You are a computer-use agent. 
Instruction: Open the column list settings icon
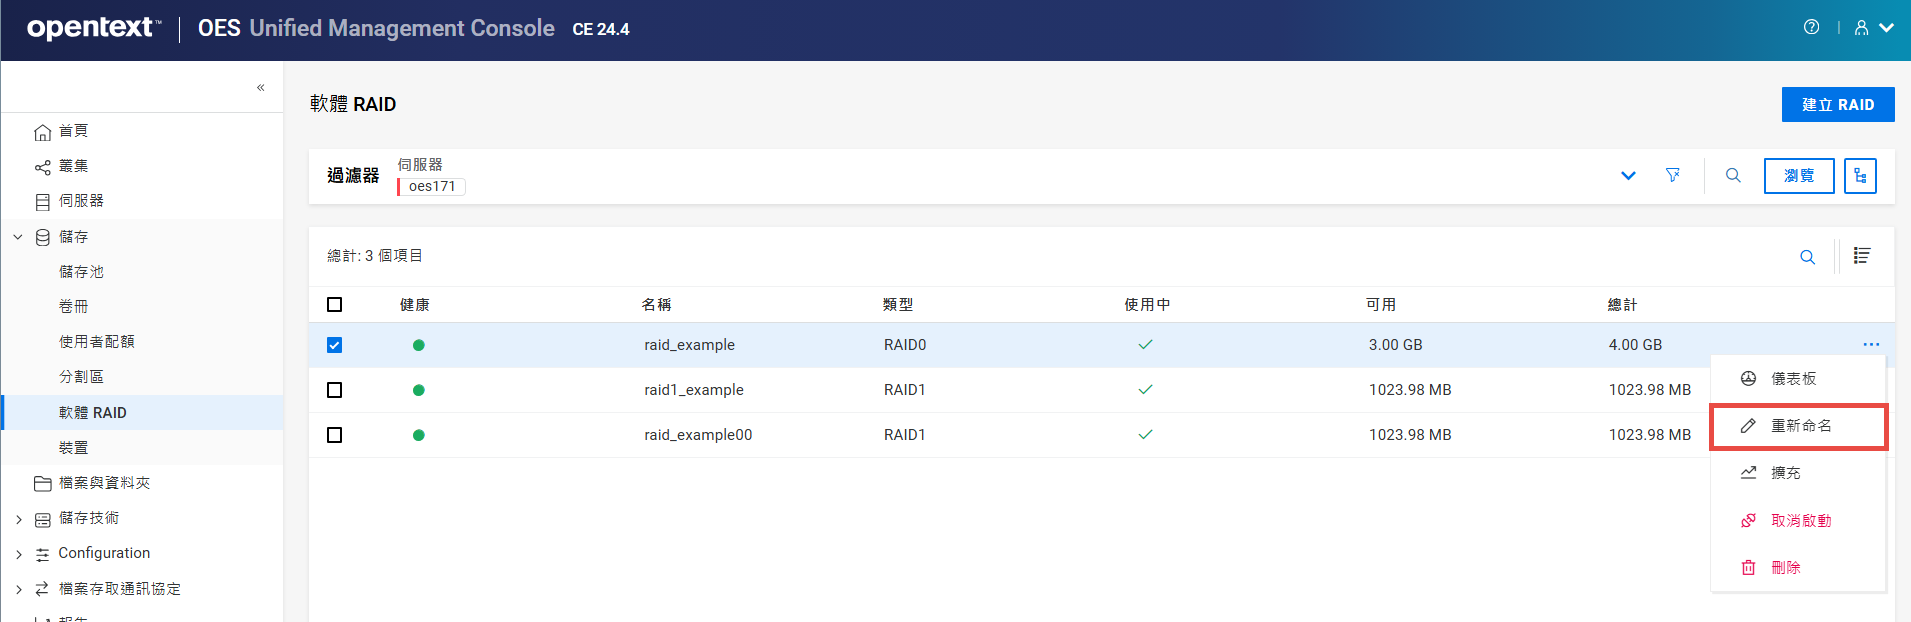tap(1861, 256)
